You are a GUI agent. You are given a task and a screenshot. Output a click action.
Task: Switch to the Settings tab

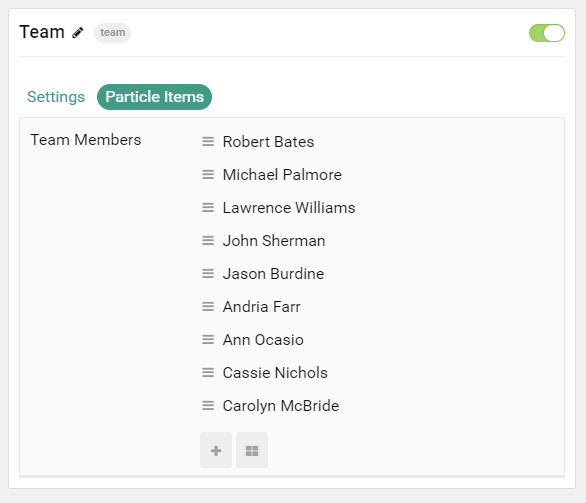(x=56, y=97)
